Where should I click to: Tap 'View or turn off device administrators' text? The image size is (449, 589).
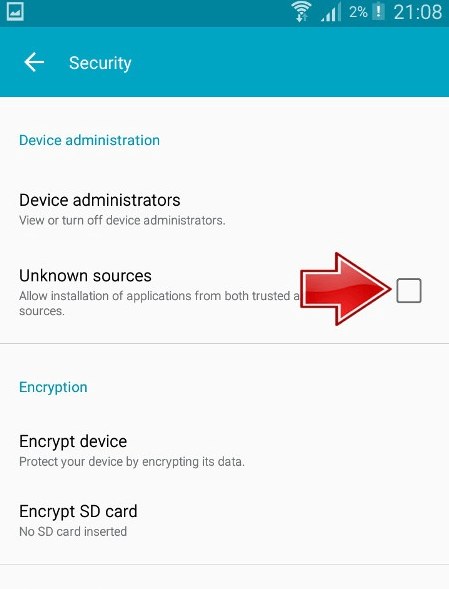[x=122, y=220]
